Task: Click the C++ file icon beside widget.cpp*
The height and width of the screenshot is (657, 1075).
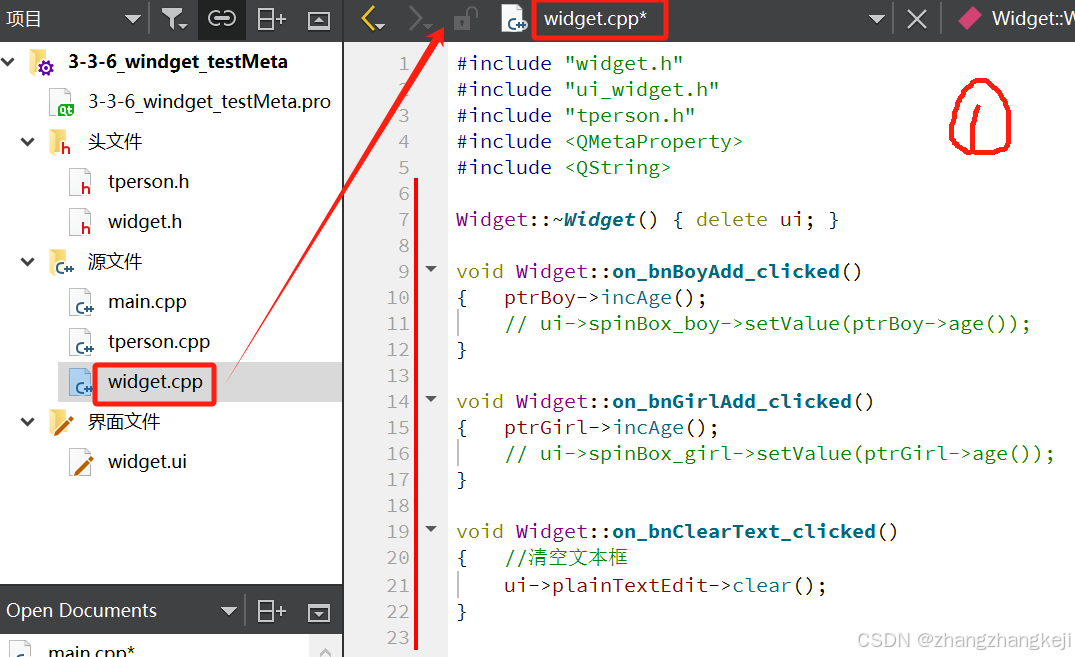Action: pos(514,19)
